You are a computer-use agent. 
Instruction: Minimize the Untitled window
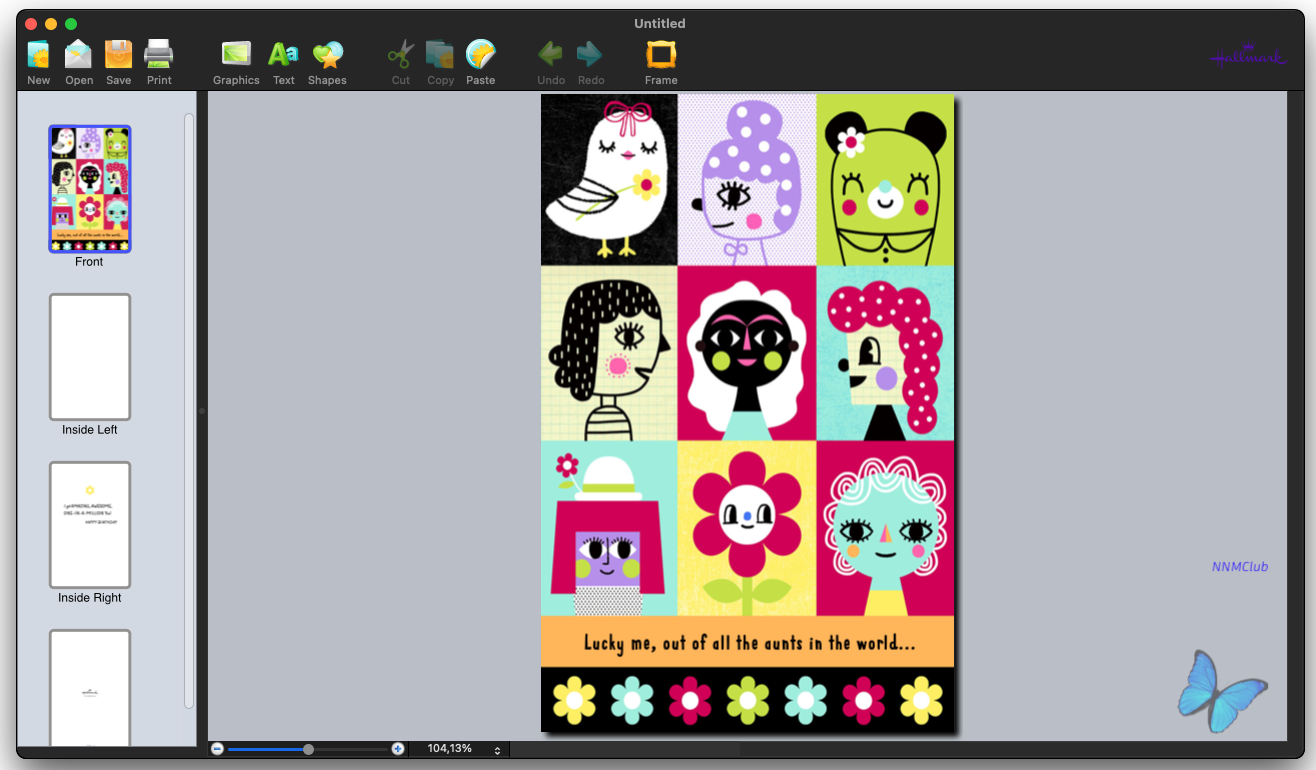coord(51,23)
